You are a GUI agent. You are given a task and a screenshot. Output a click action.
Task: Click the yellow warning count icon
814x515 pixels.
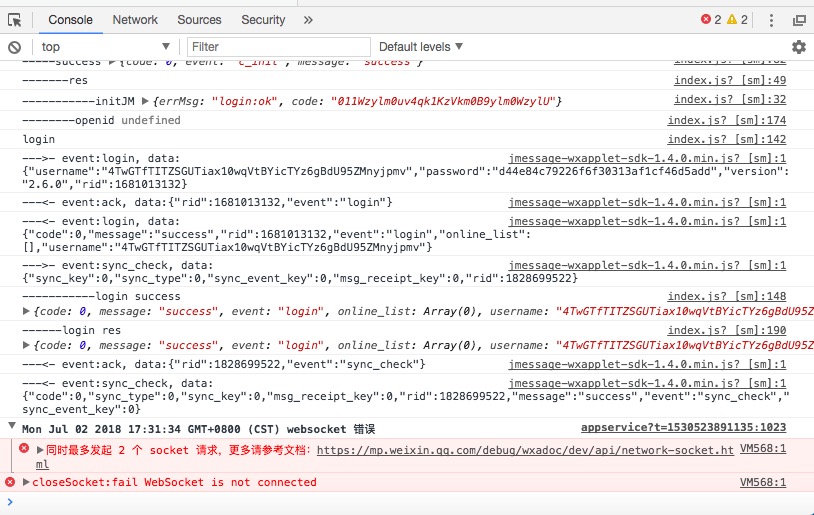732,19
